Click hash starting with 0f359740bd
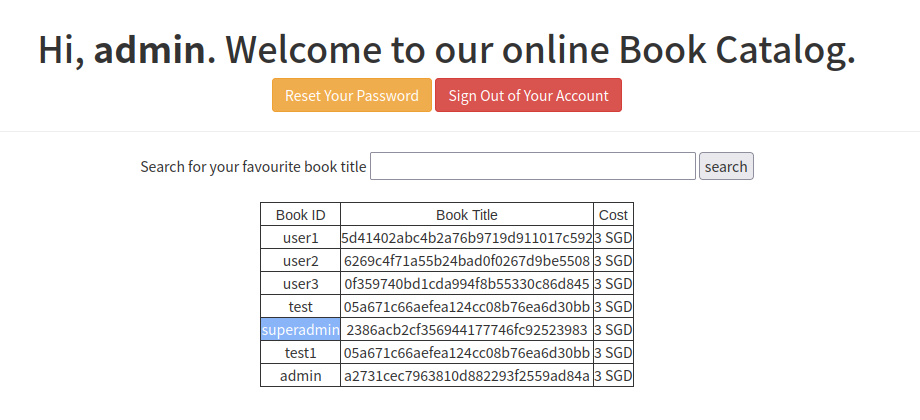This screenshot has width=920, height=420. [x=466, y=284]
